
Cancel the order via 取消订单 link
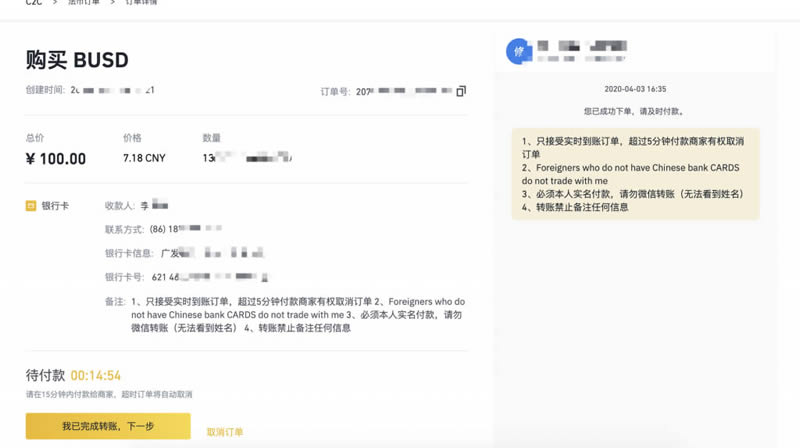[225, 432]
